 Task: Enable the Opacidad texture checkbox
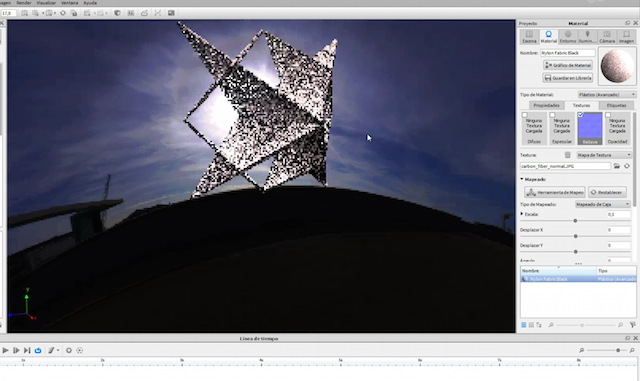point(608,115)
